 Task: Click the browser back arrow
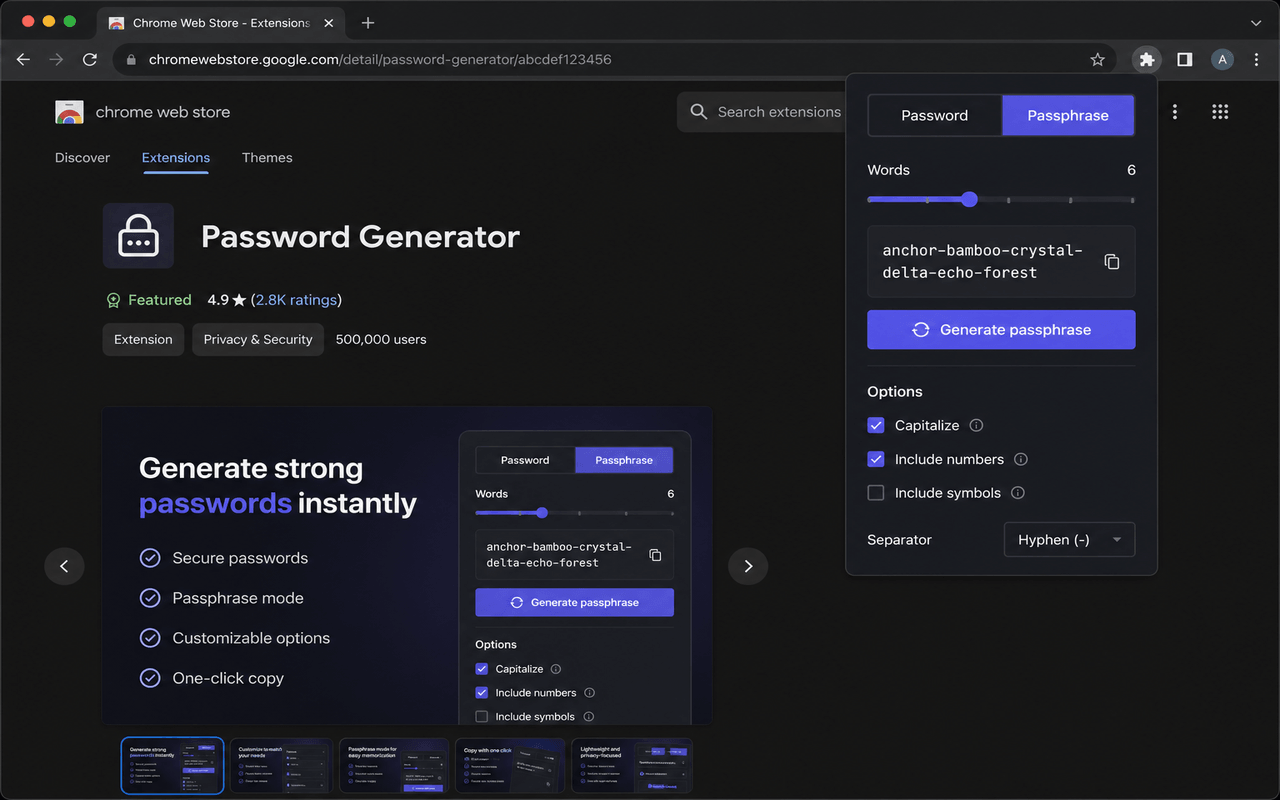click(24, 60)
